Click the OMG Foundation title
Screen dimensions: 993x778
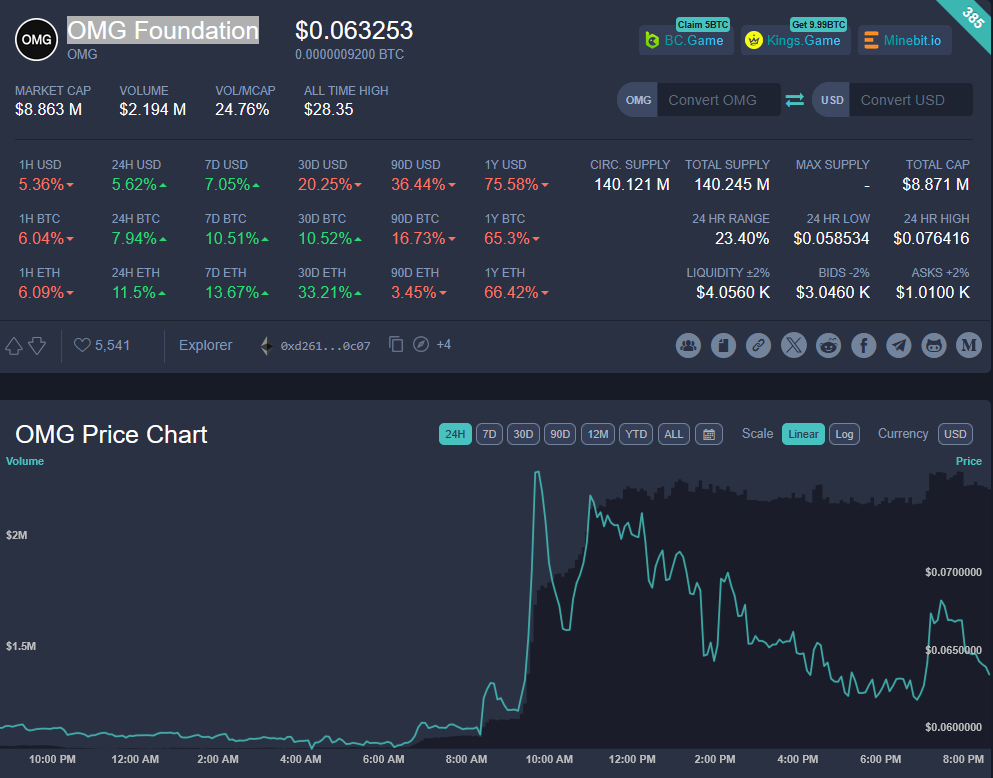tap(163, 30)
